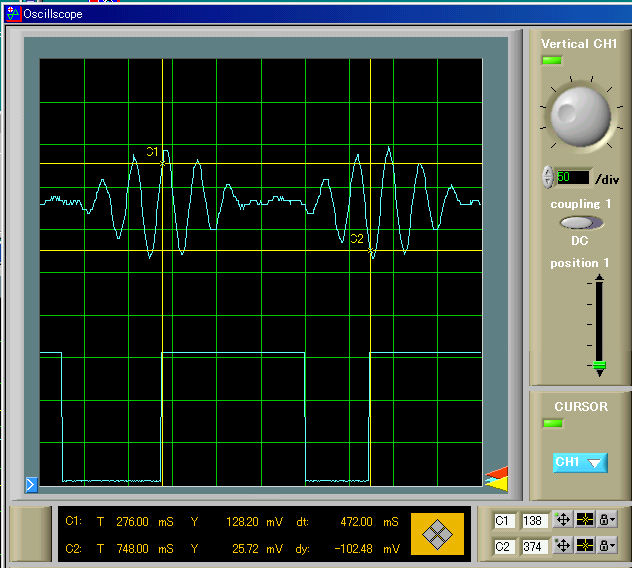
Task: Select the C2 cursor movement arrows icon
Action: point(563,546)
